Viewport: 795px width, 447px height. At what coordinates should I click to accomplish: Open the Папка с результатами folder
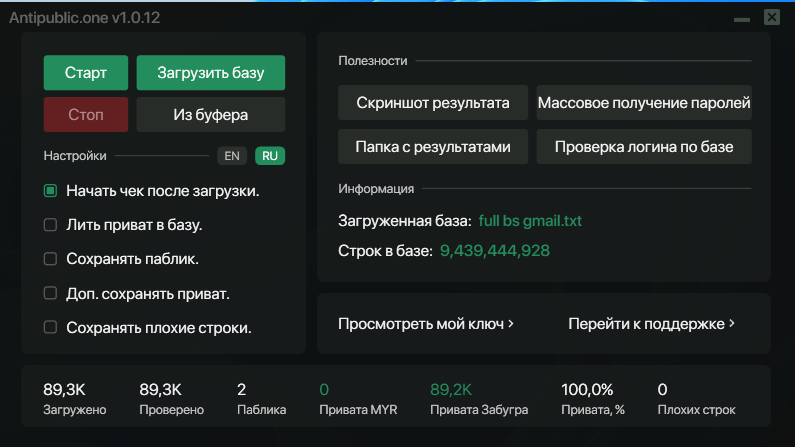pyautogui.click(x=433, y=147)
